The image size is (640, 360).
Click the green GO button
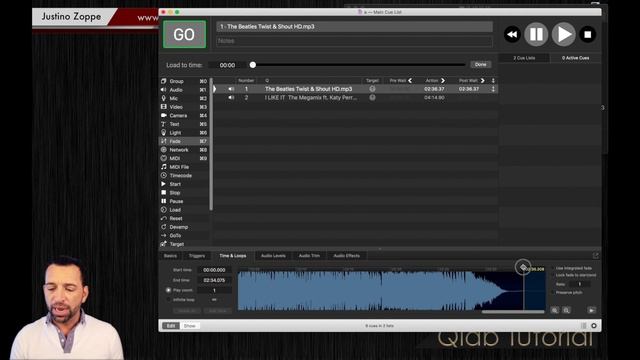[184, 34]
